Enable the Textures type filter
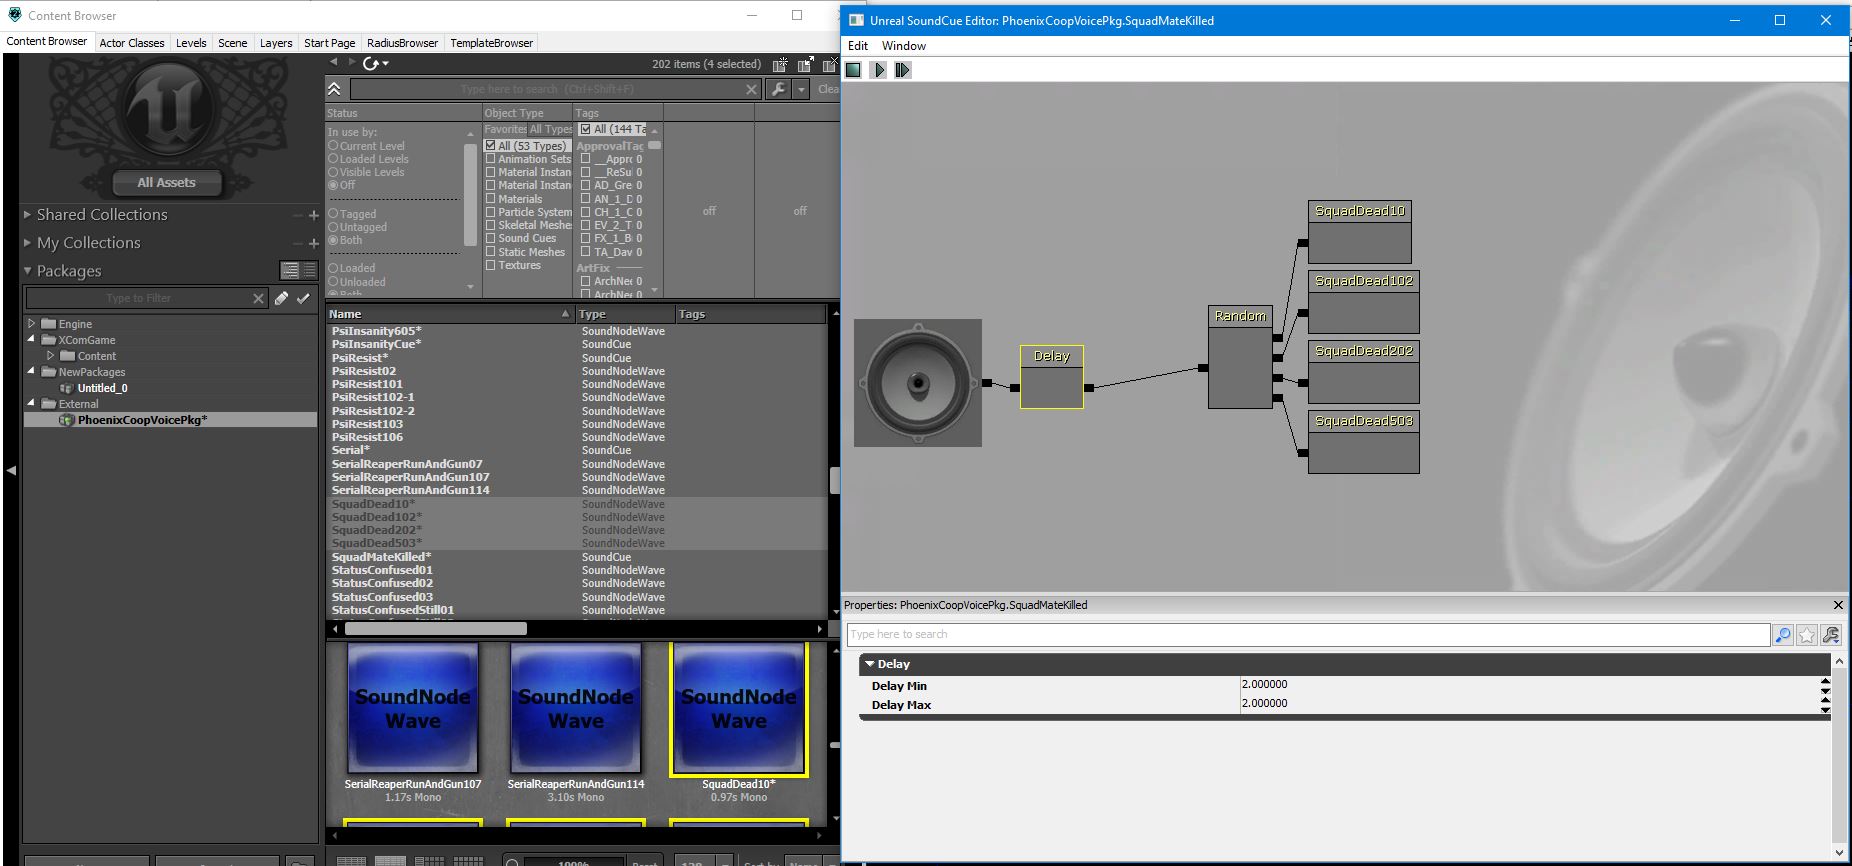The width and height of the screenshot is (1852, 866). pos(491,265)
